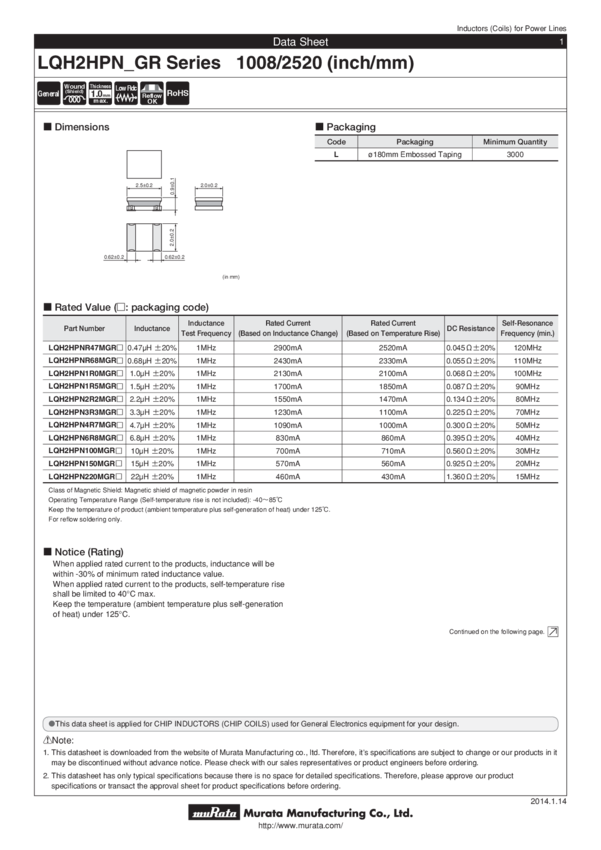Click the top-view dimension drawing
The width and height of the screenshot is (601, 850).
pos(144,164)
